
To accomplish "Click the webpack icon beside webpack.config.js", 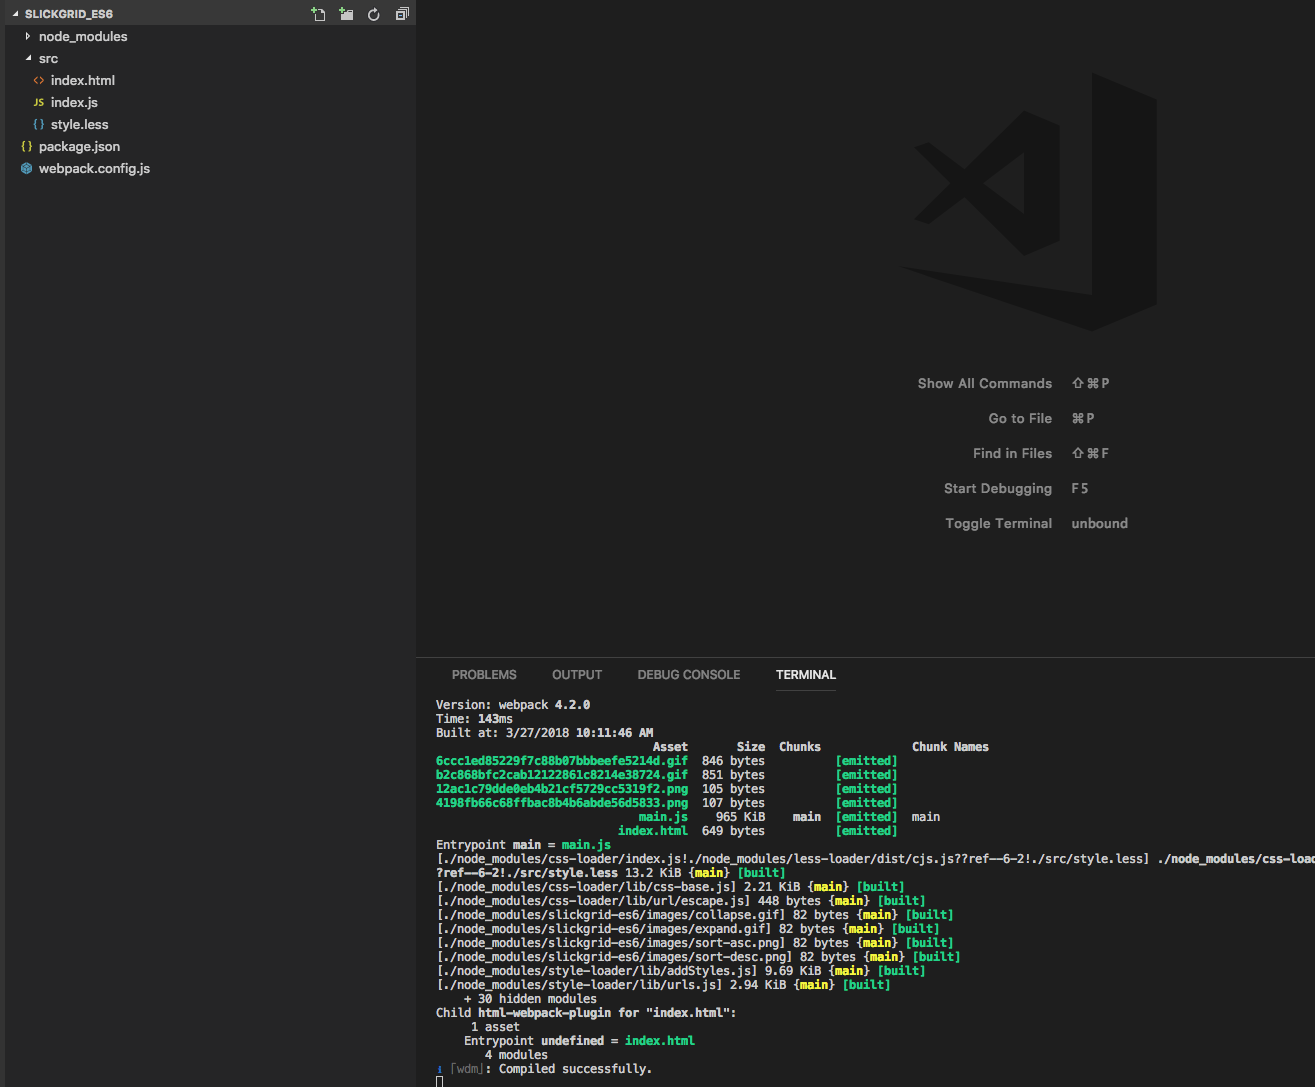I will [27, 168].
